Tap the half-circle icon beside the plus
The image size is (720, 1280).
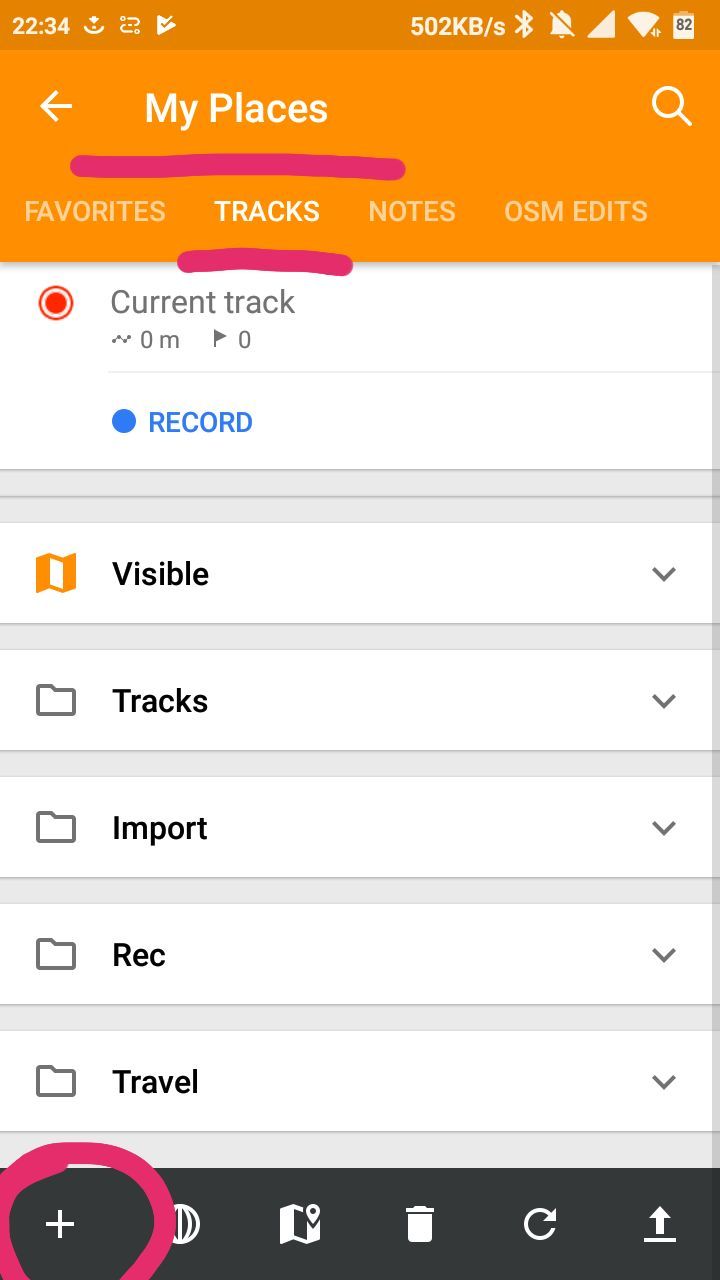click(x=183, y=1224)
